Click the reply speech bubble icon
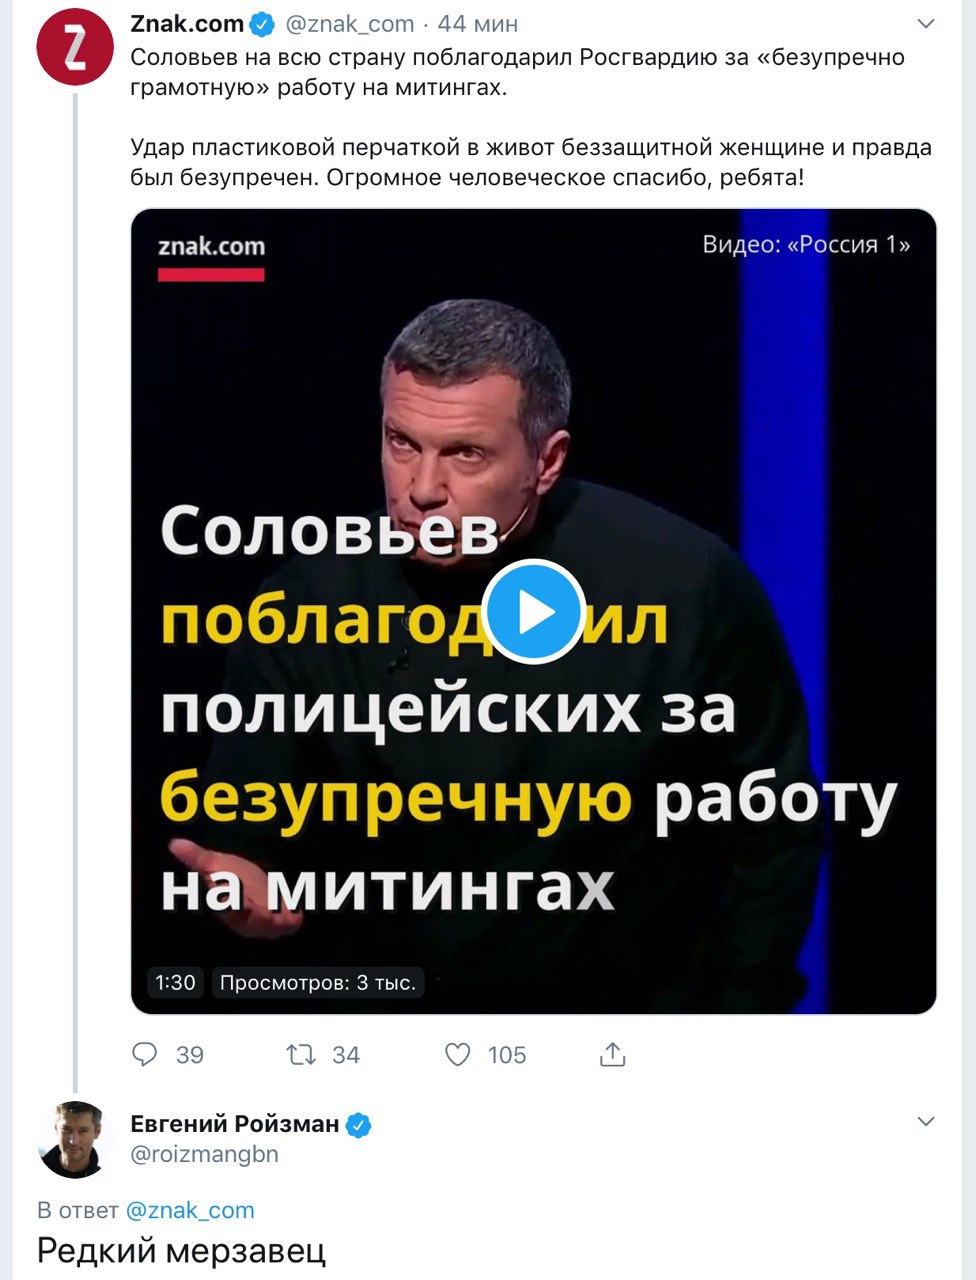 click(146, 1054)
